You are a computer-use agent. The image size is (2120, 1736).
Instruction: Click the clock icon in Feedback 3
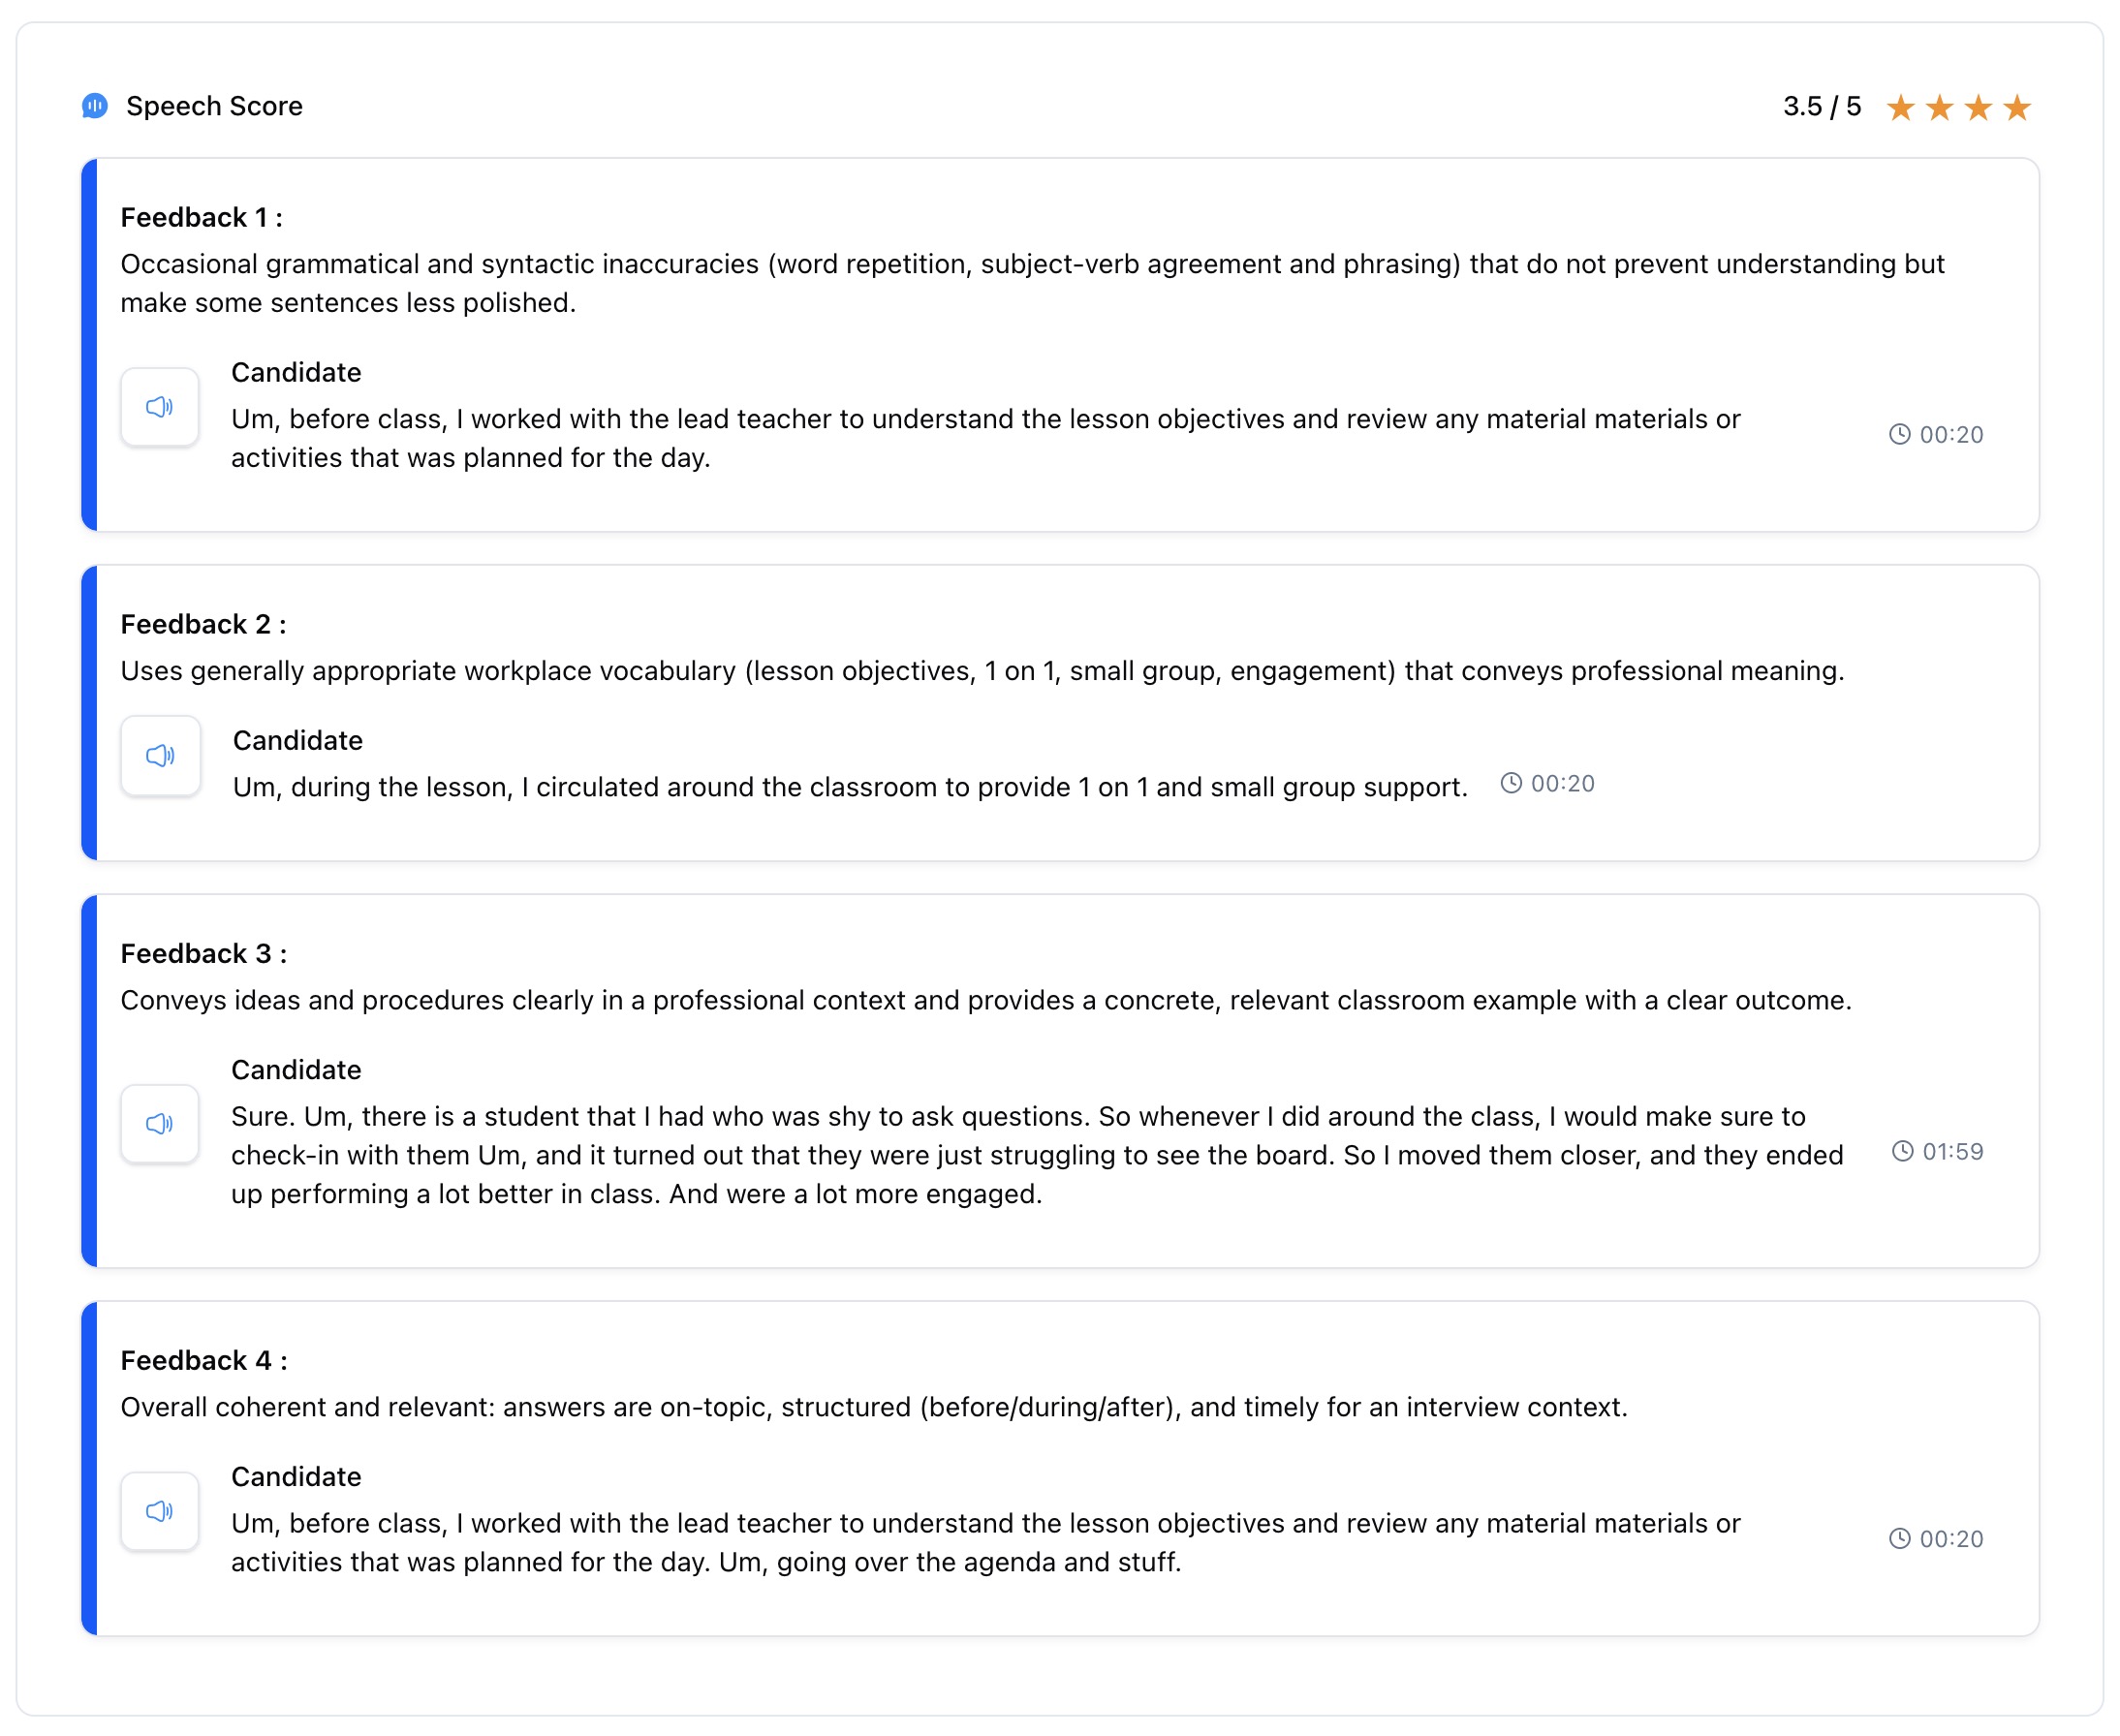[x=1902, y=1151]
